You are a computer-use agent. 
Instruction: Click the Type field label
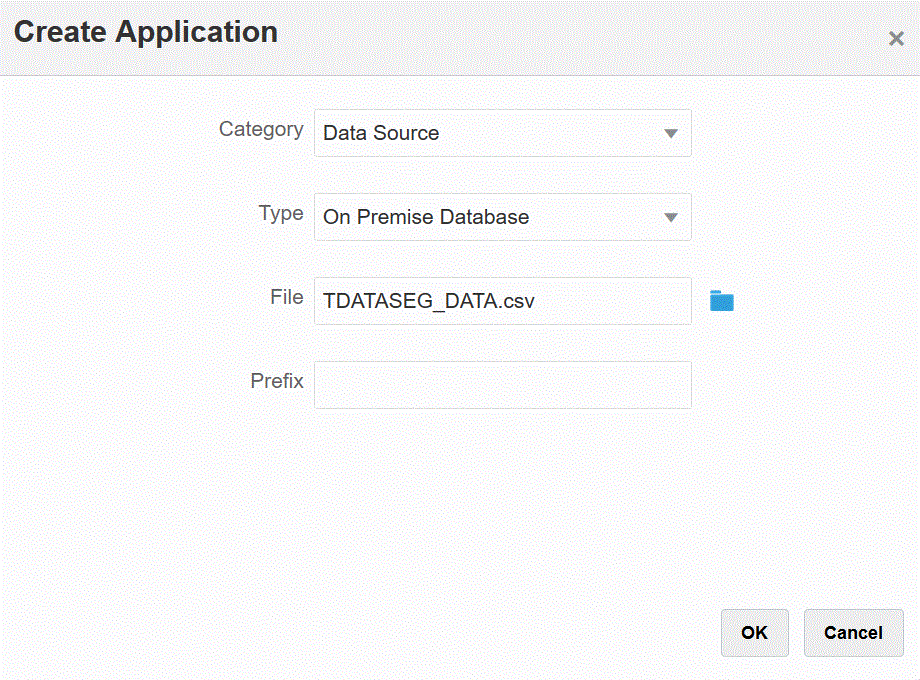click(x=281, y=213)
